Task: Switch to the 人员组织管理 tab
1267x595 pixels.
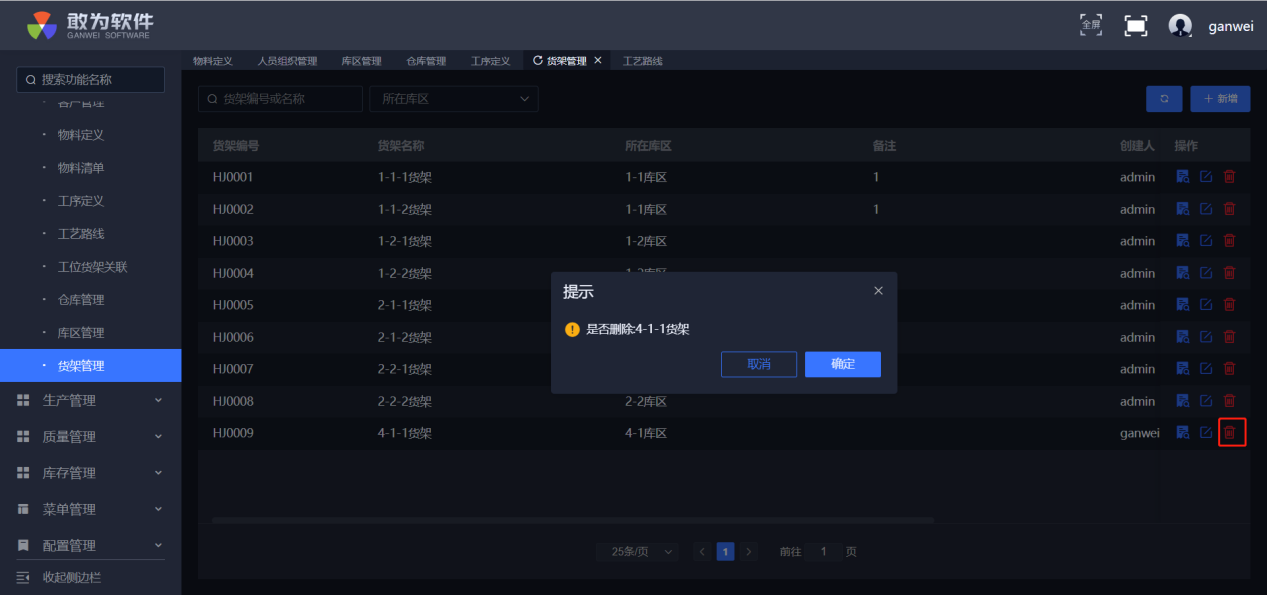Action: 287,61
